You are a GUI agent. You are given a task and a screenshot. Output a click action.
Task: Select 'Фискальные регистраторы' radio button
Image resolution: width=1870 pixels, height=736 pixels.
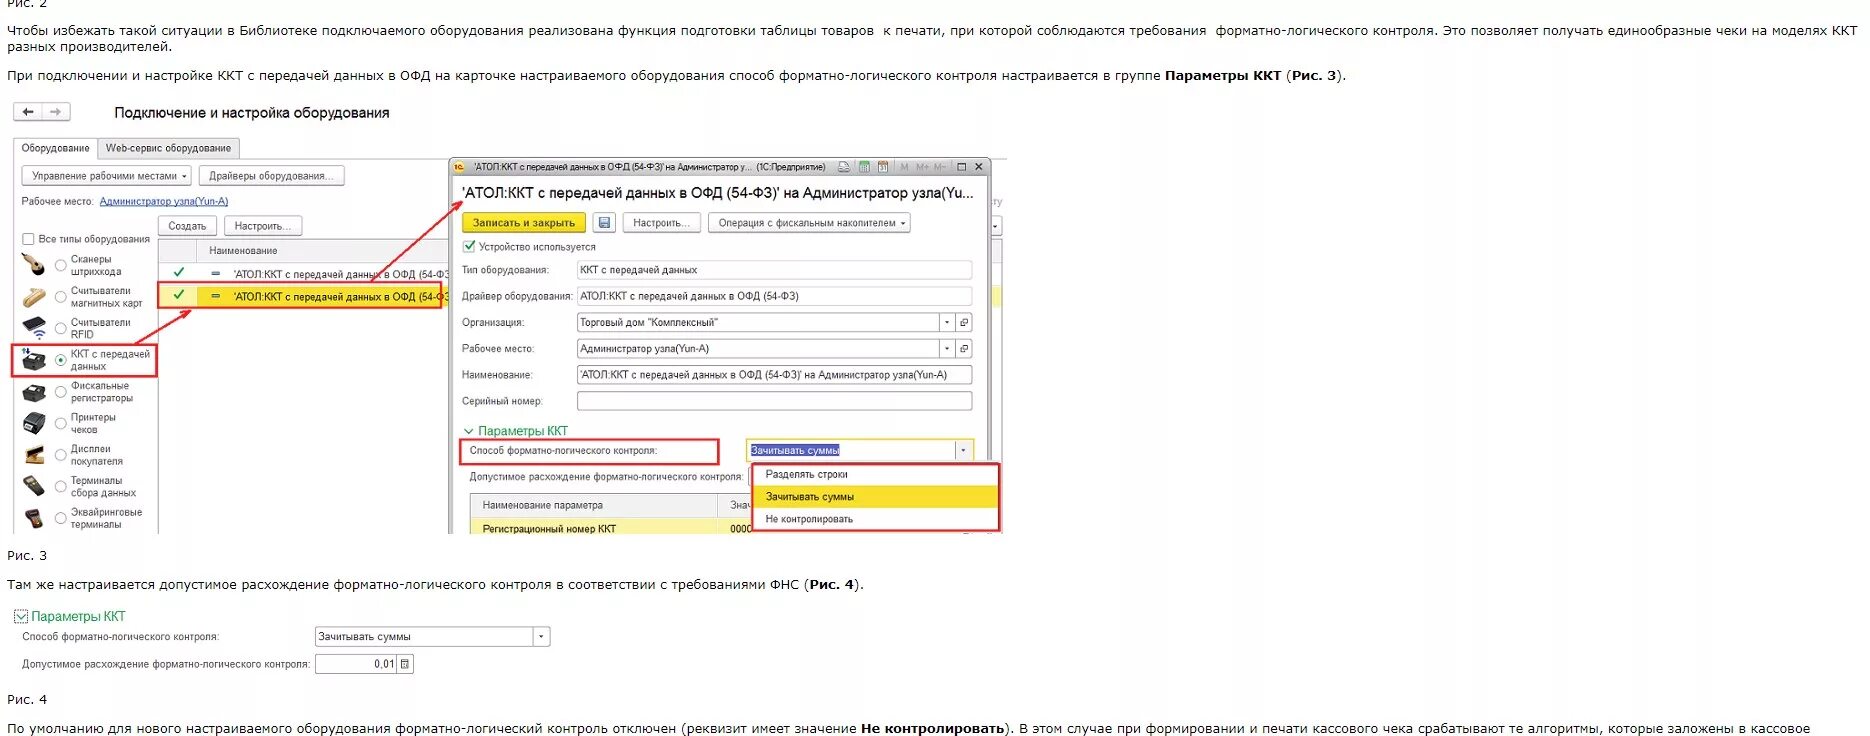click(x=61, y=392)
